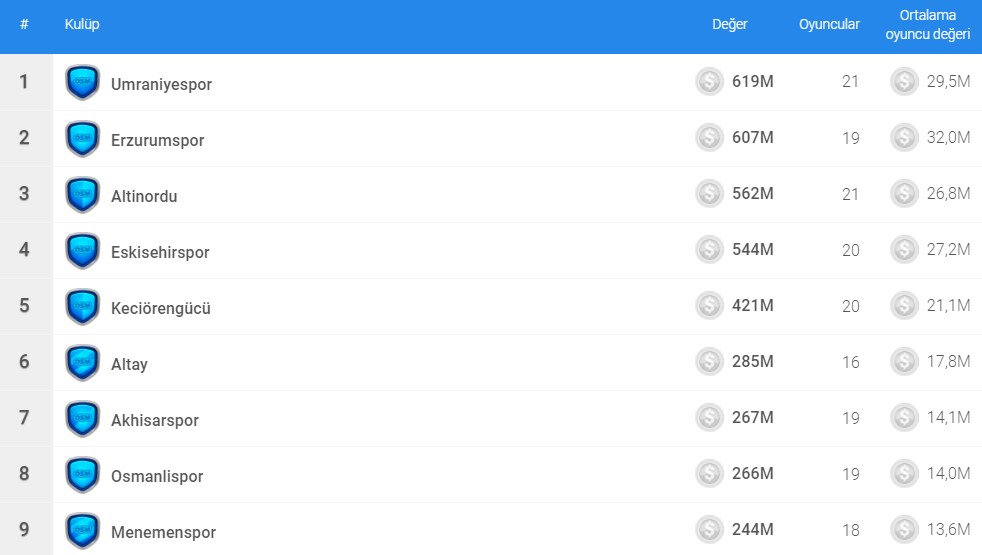Click coin icon beside 32,0M average
The height and width of the screenshot is (555, 982).
[904, 138]
